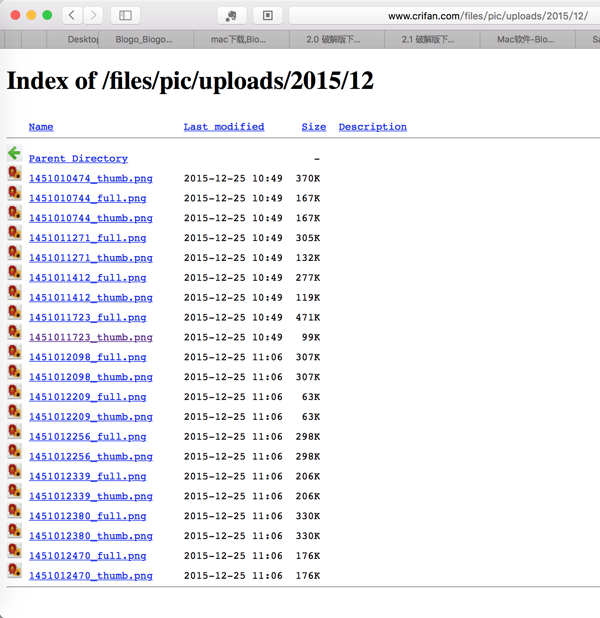Open the visited 1451011723_thumb.png link
Image resolution: width=600 pixels, height=618 pixels.
tap(91, 337)
